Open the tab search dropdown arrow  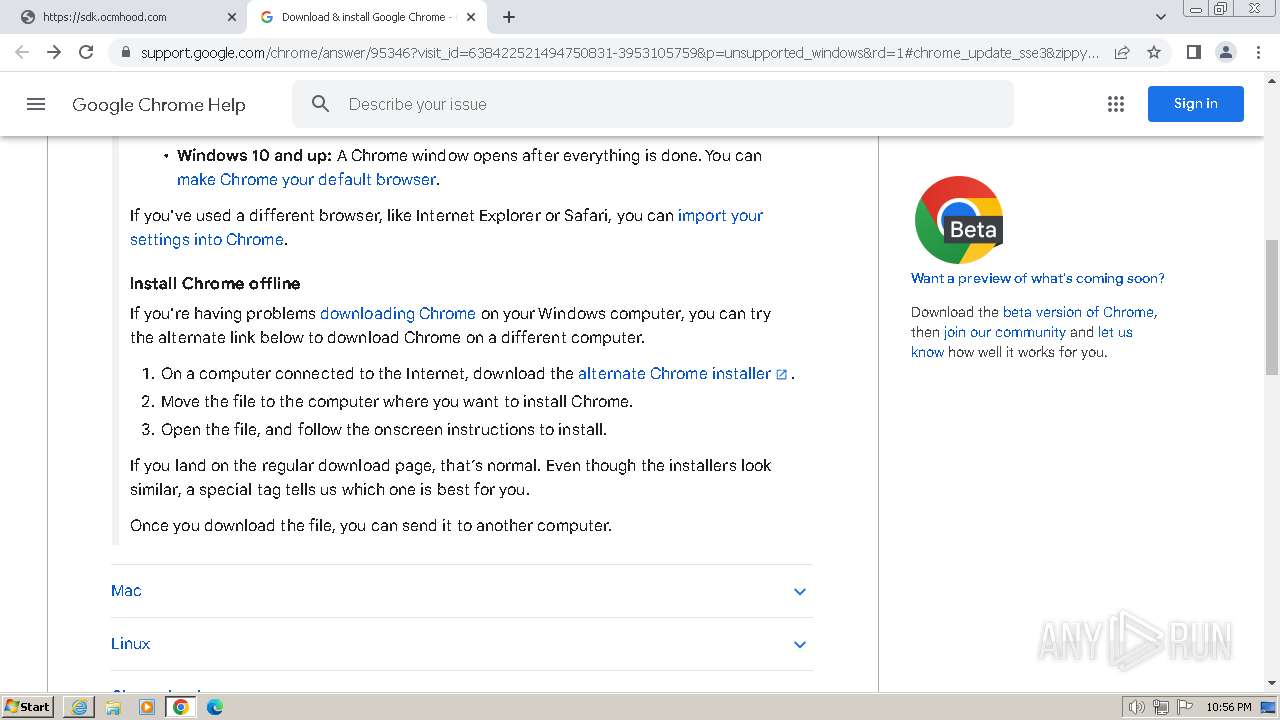1161,17
